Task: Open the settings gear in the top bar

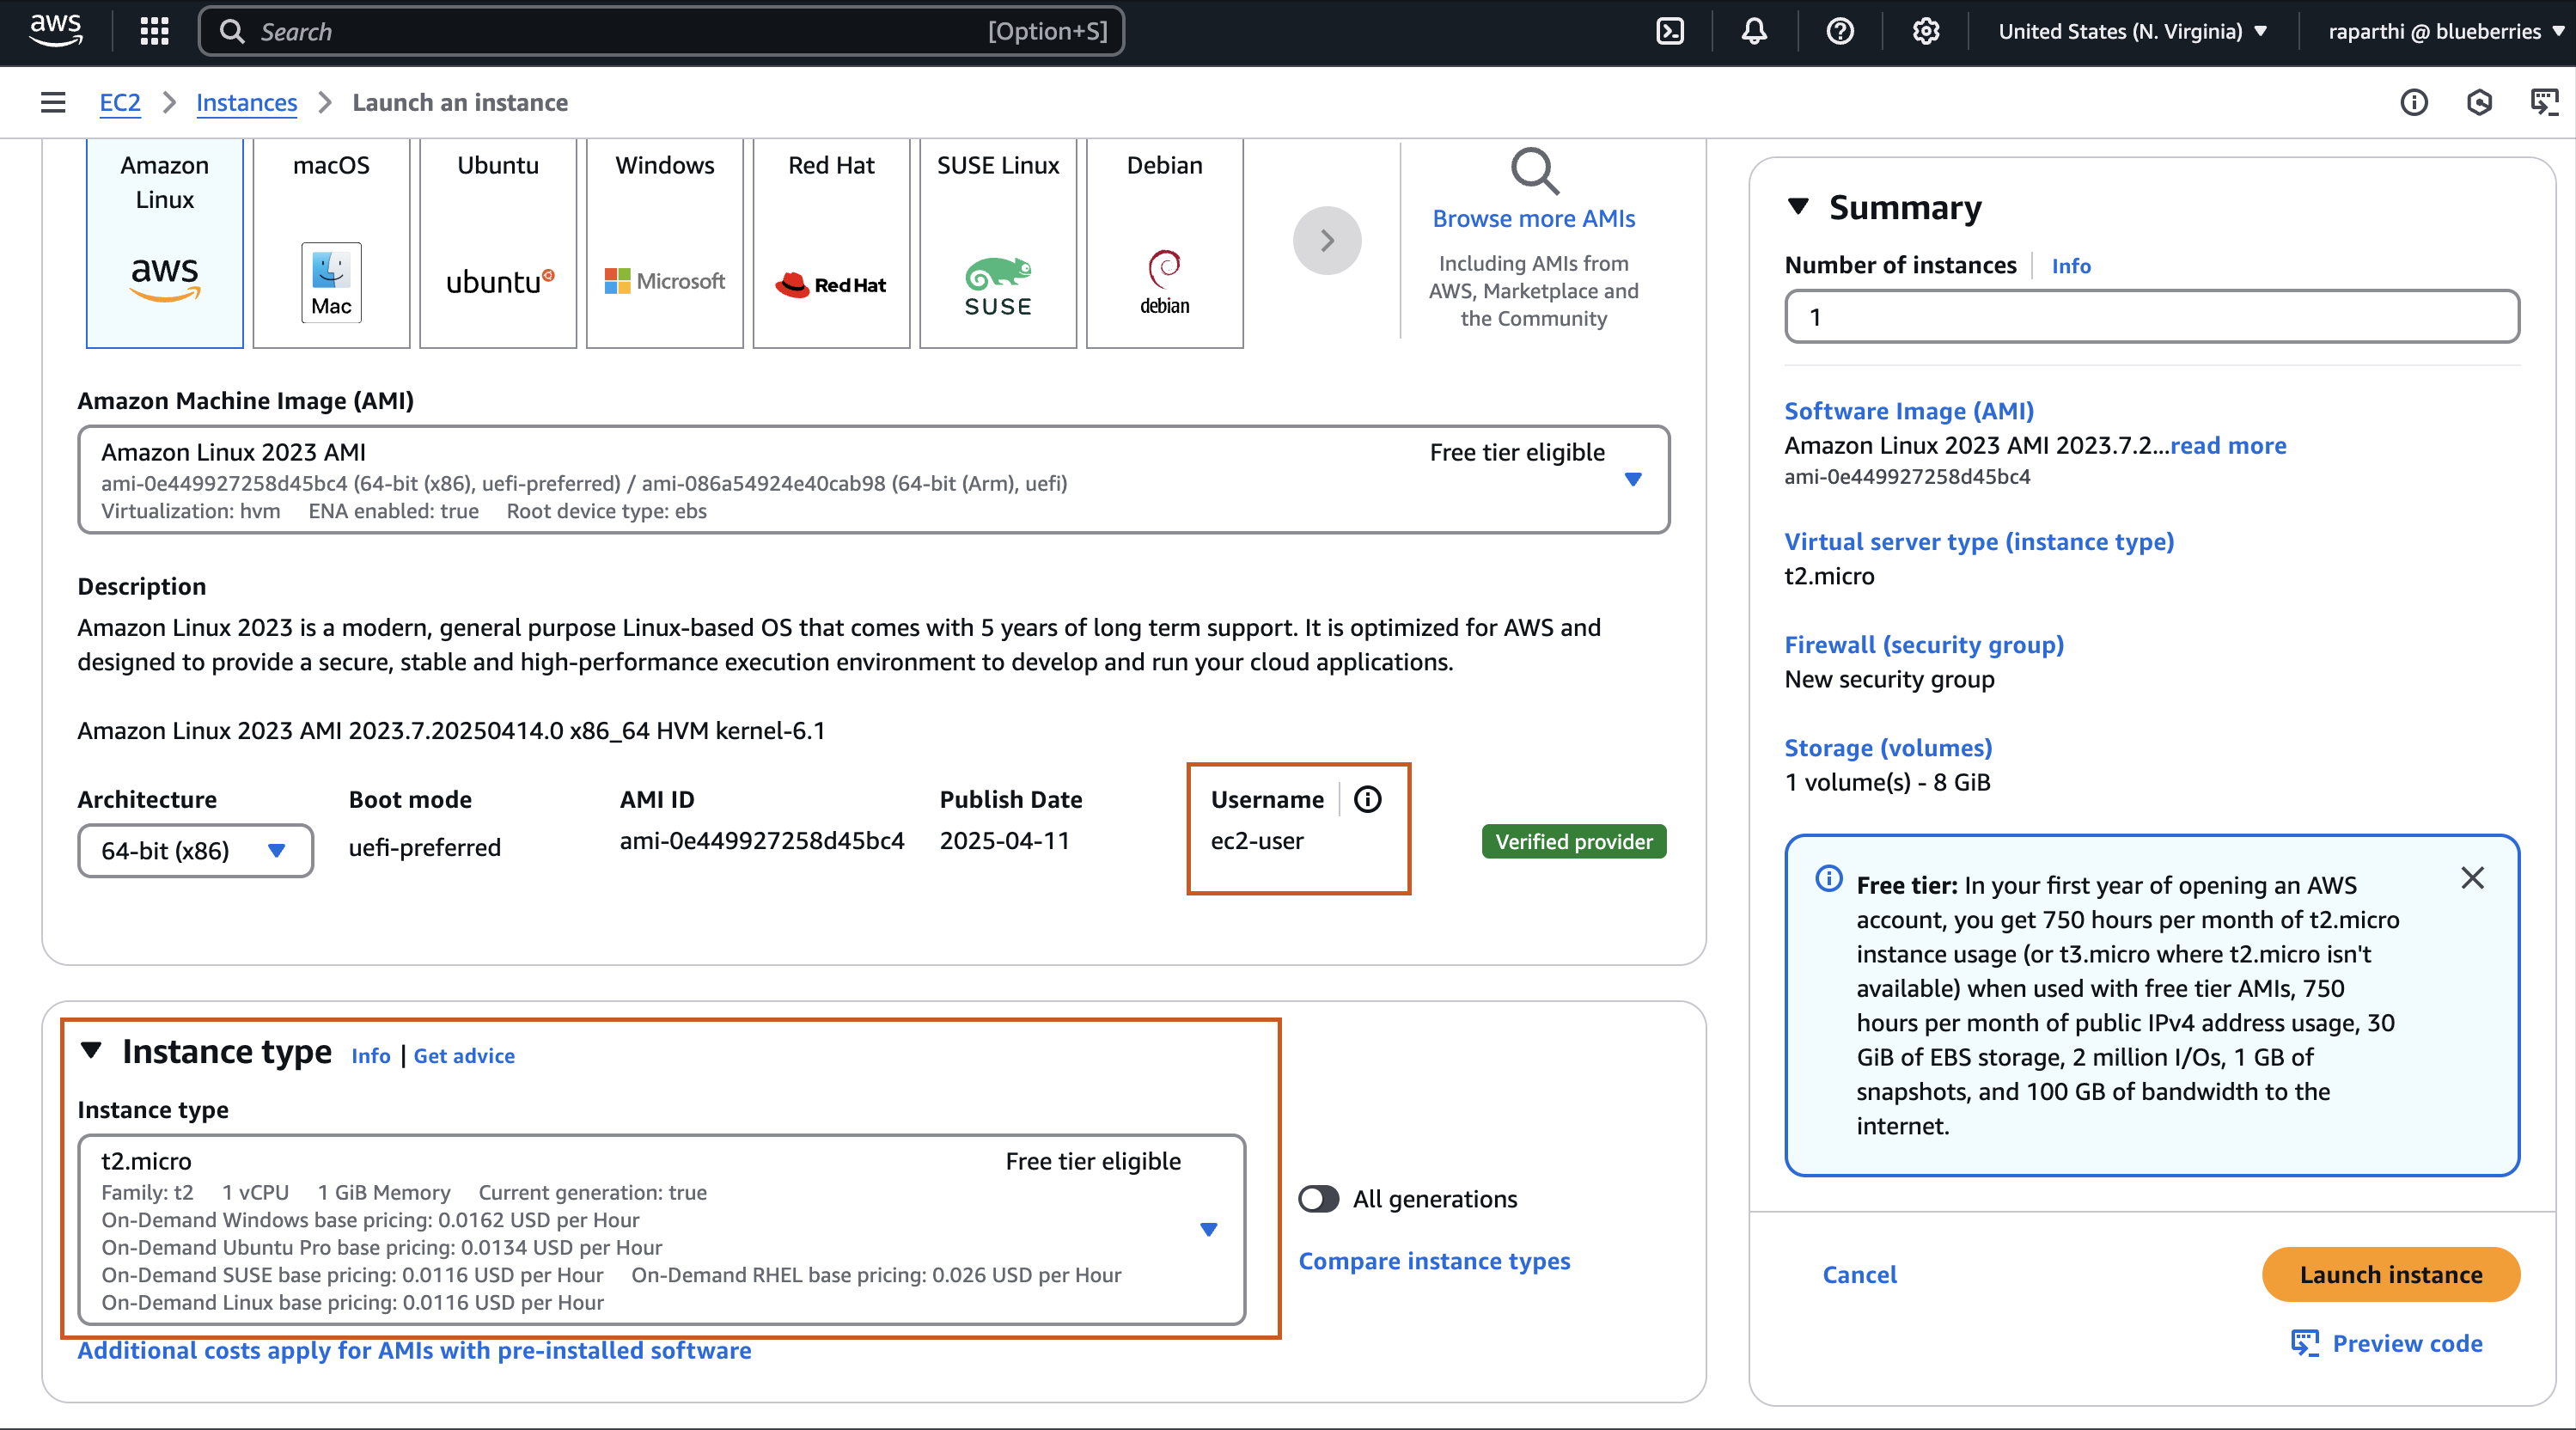Action: [1925, 31]
